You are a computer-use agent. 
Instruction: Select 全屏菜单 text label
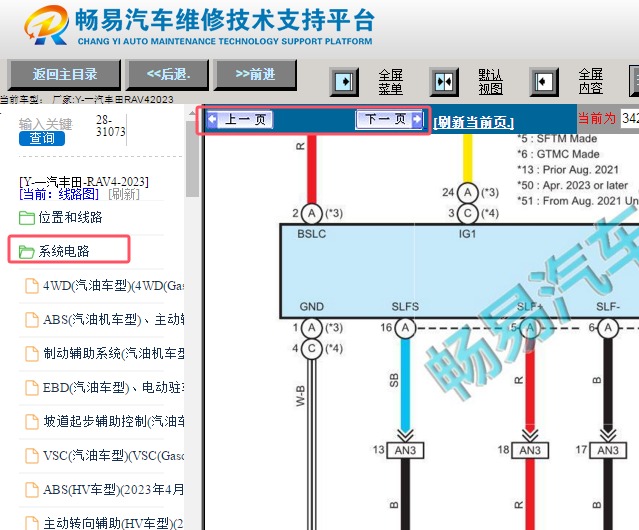pyautogui.click(x=390, y=82)
